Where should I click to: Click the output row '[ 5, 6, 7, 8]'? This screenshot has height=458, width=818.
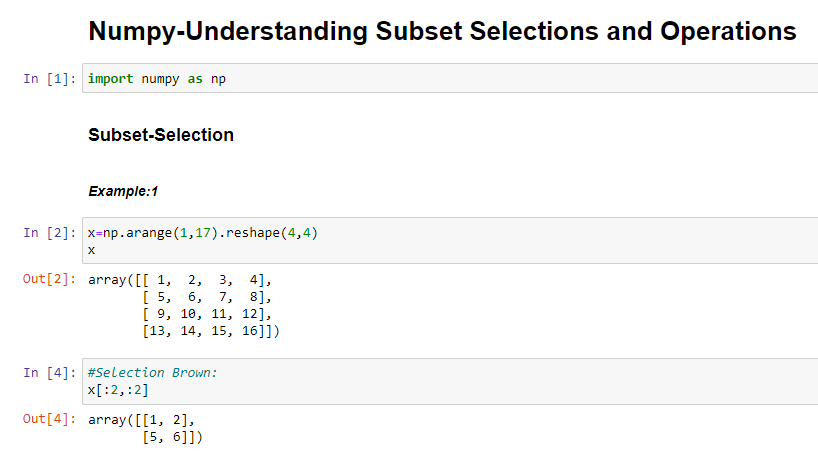(x=207, y=297)
